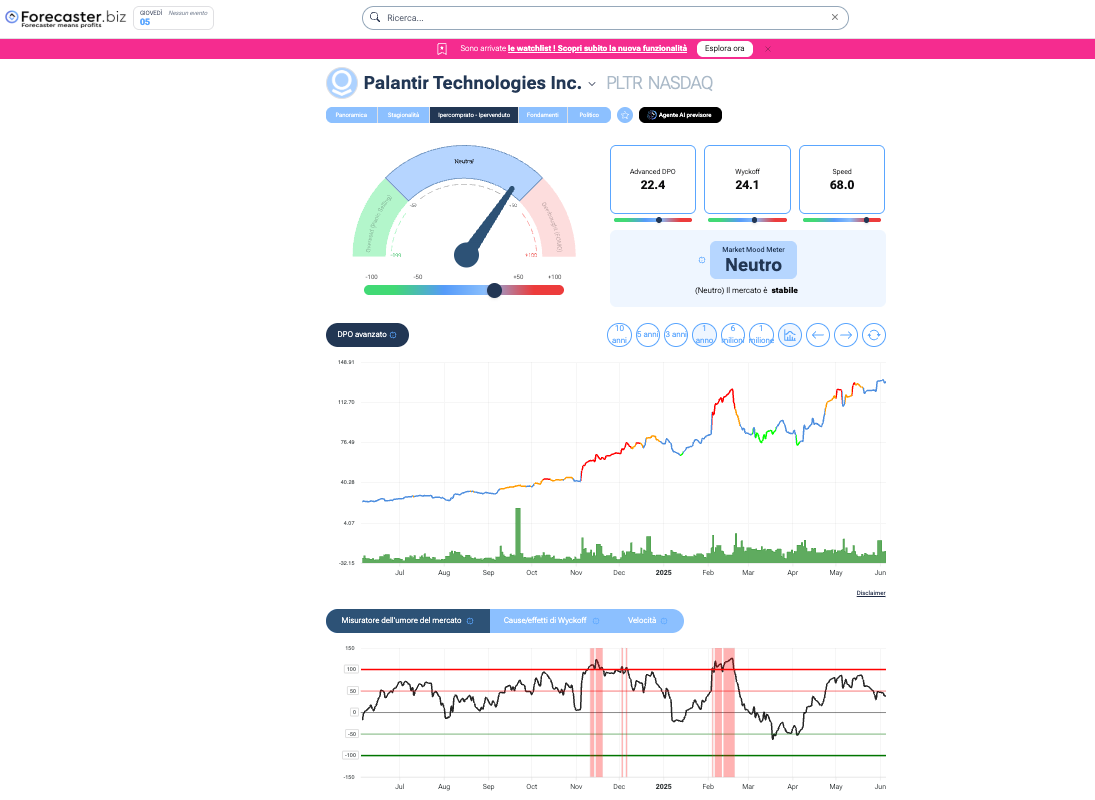Click the chart type icon
Image resolution: width=1095 pixels, height=800 pixels.
coord(790,335)
